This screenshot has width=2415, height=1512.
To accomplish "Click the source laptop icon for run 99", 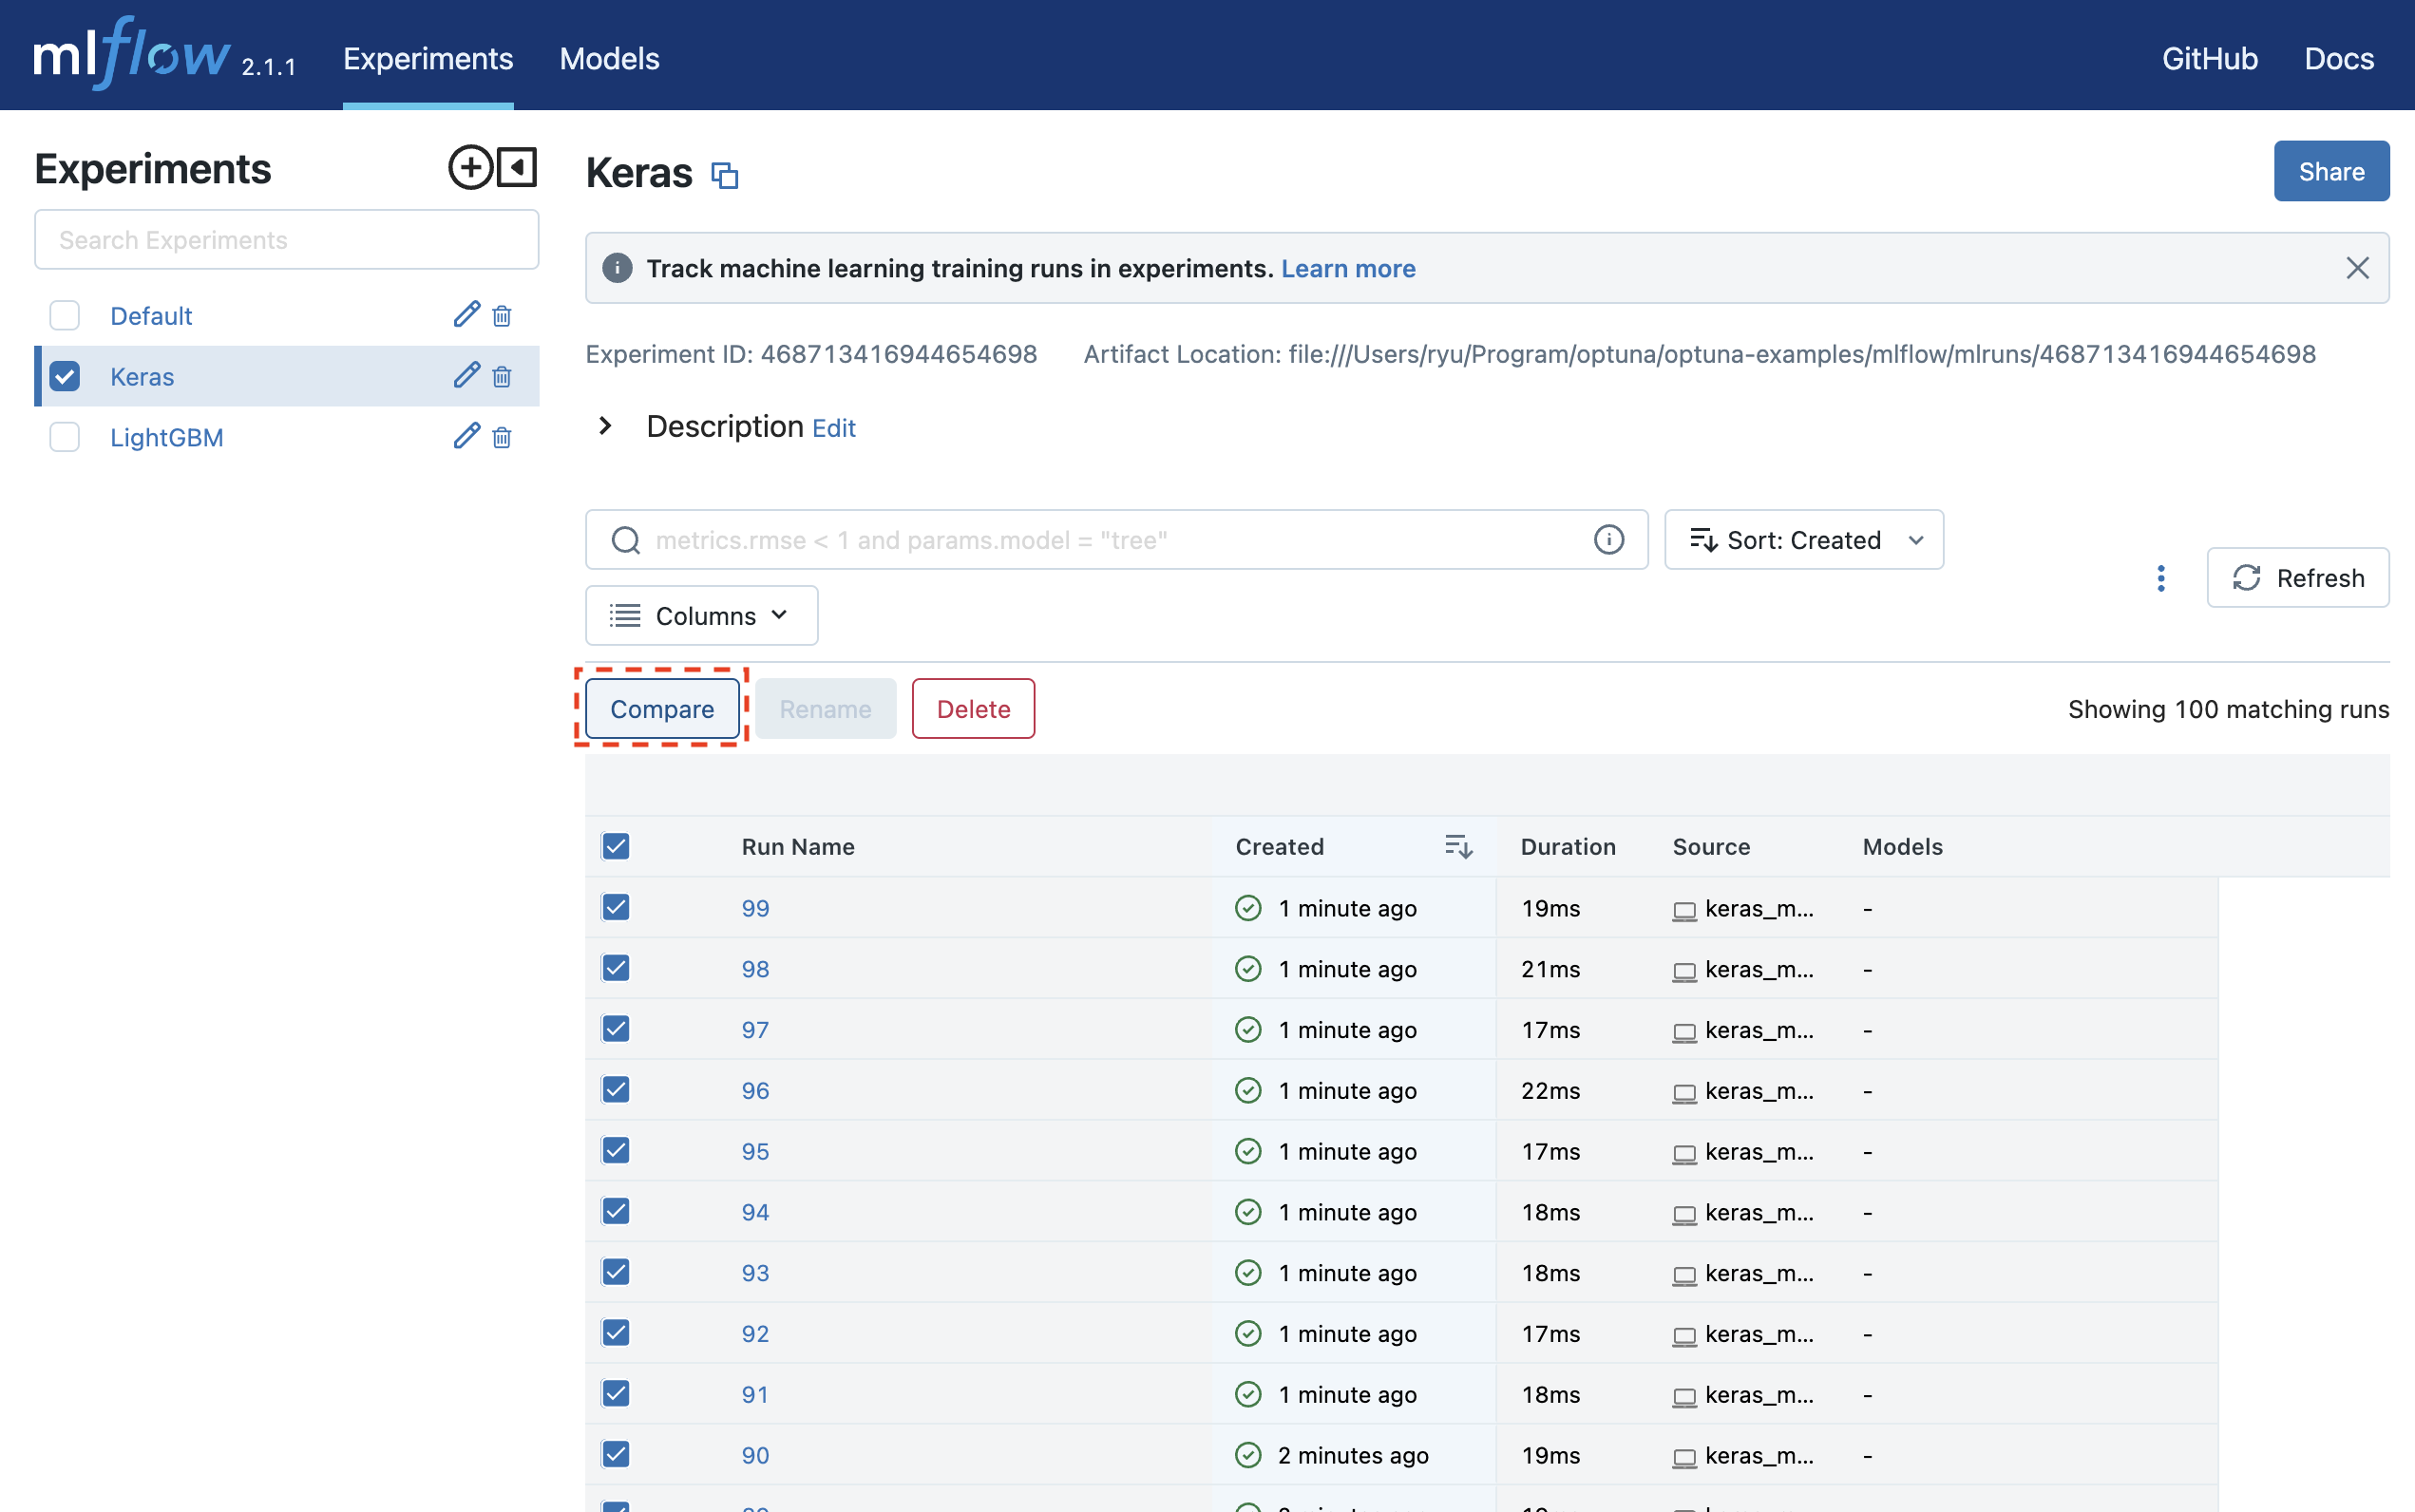I will [1684, 911].
